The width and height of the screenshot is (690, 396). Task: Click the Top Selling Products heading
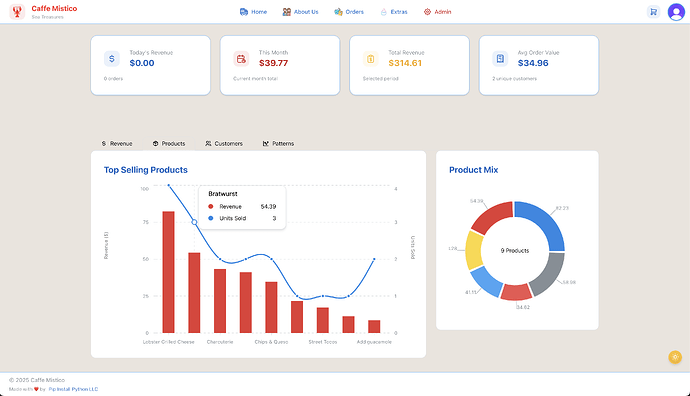pos(146,170)
